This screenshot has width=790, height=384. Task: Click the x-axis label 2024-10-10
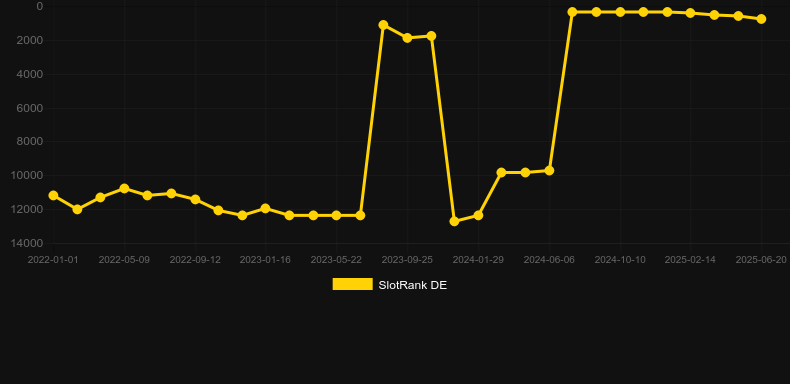click(x=620, y=260)
